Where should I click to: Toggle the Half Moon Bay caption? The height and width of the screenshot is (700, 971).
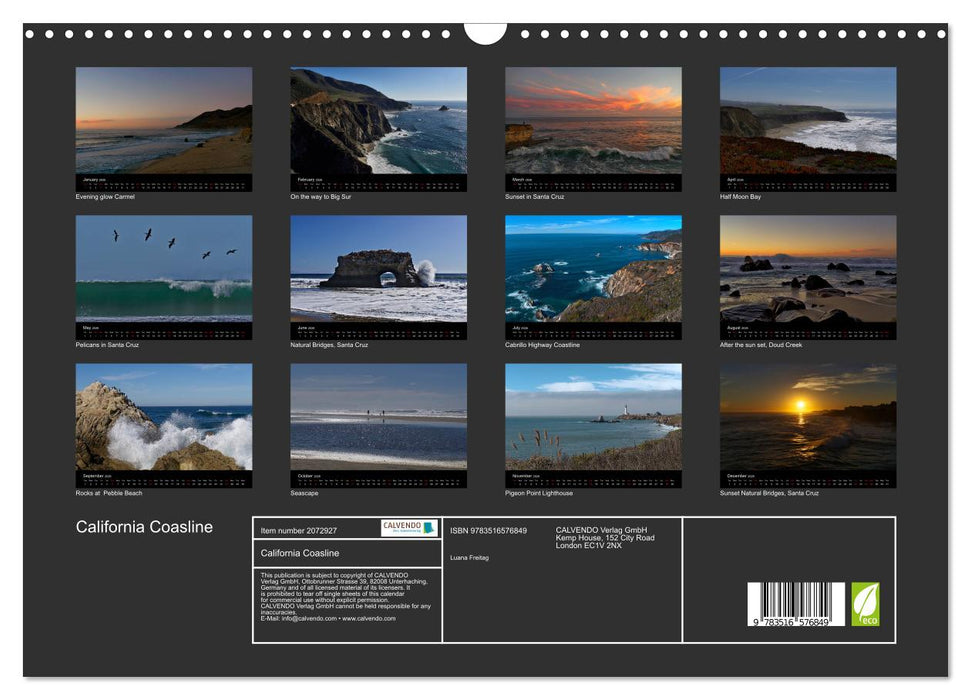click(741, 197)
